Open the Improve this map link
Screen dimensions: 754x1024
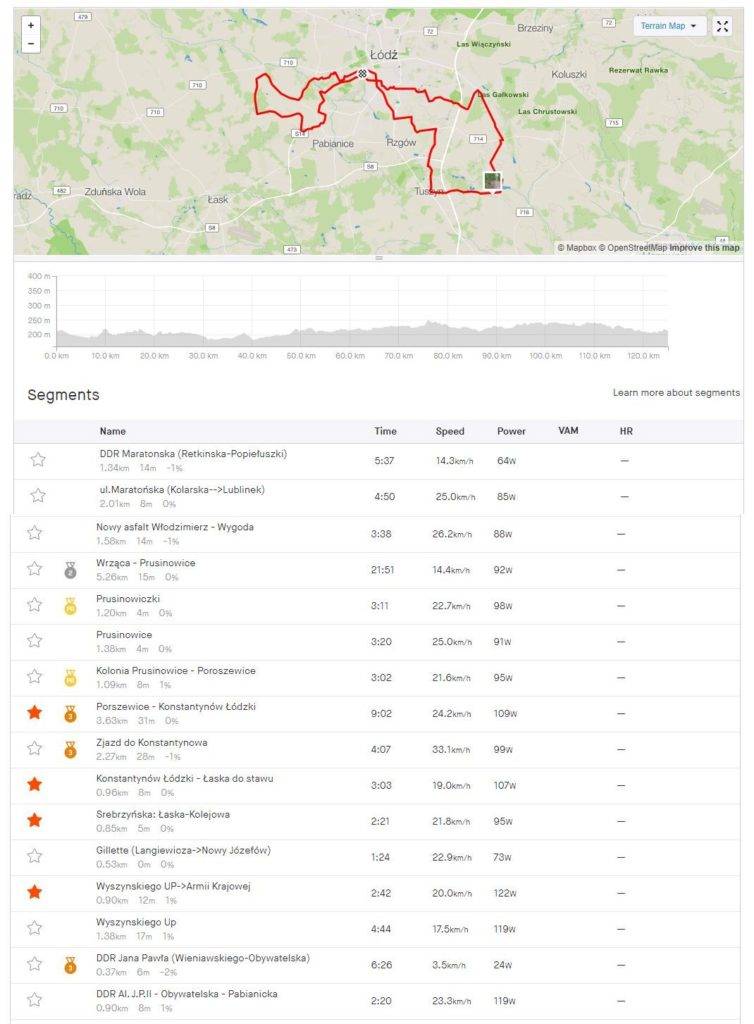pyautogui.click(x=704, y=247)
